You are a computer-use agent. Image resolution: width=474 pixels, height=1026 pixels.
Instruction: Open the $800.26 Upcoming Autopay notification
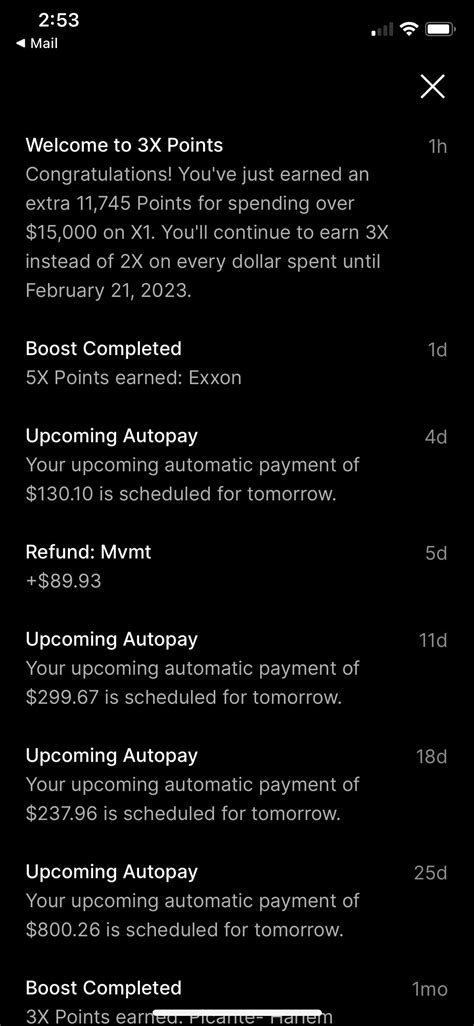coord(236,900)
